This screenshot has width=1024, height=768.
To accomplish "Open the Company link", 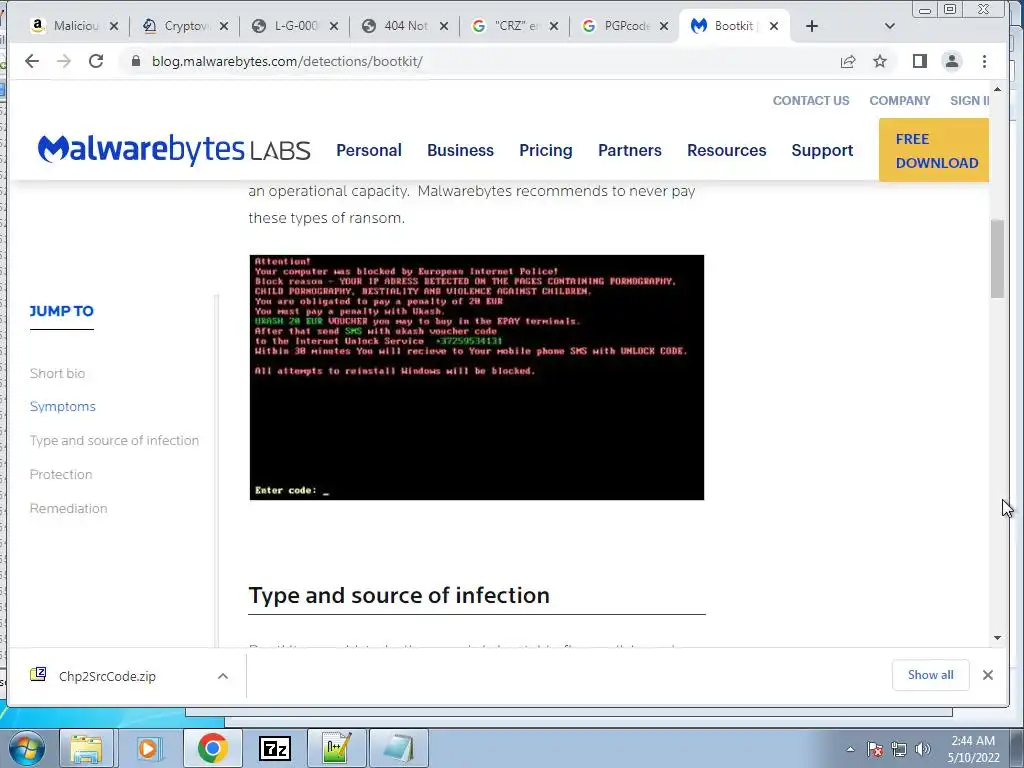I will coord(899,101).
